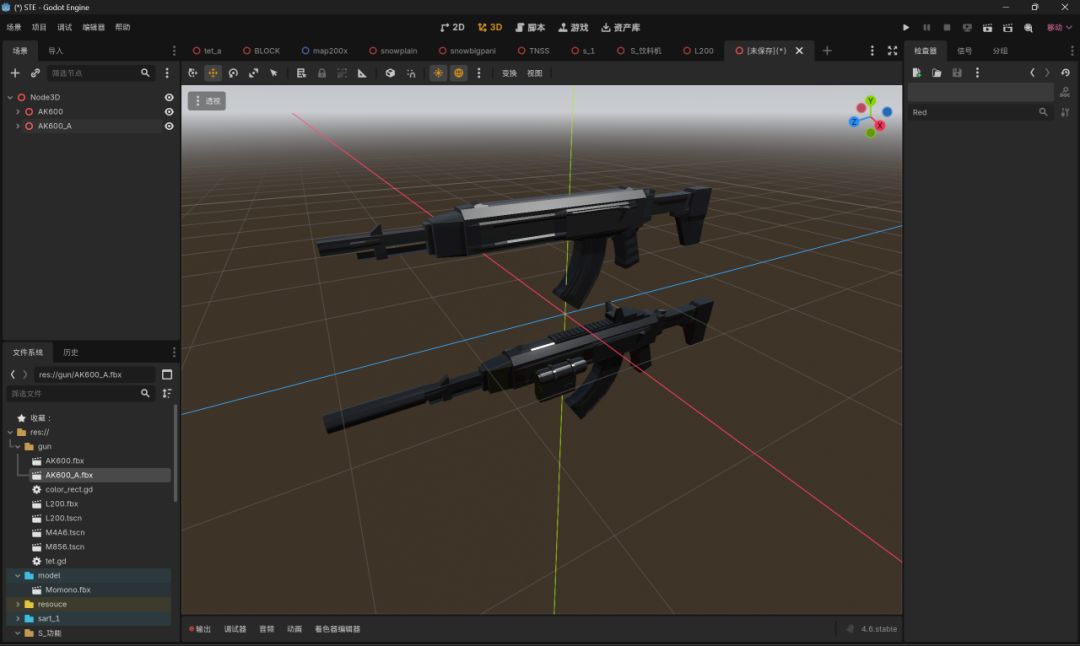Expand the AK600_A node in scene tree
1080x646 pixels.
point(17,126)
